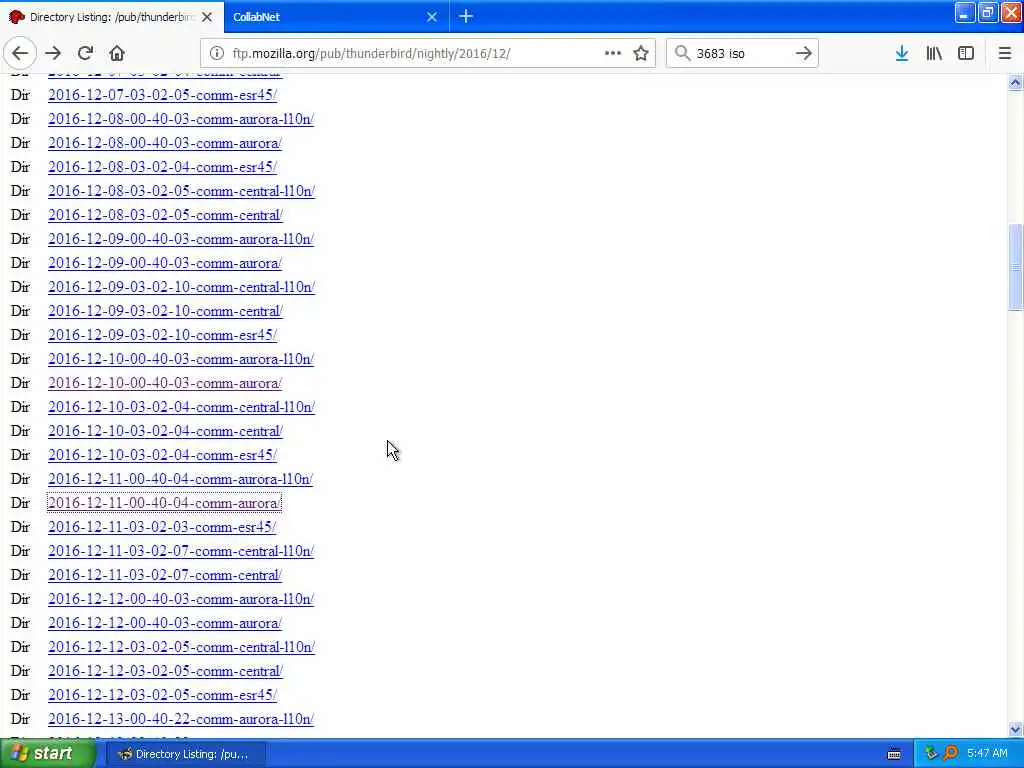Open 2016-12-10-03-02-04-comm-esr45 directory
Viewport: 1024px width, 768px height.
[x=163, y=455]
